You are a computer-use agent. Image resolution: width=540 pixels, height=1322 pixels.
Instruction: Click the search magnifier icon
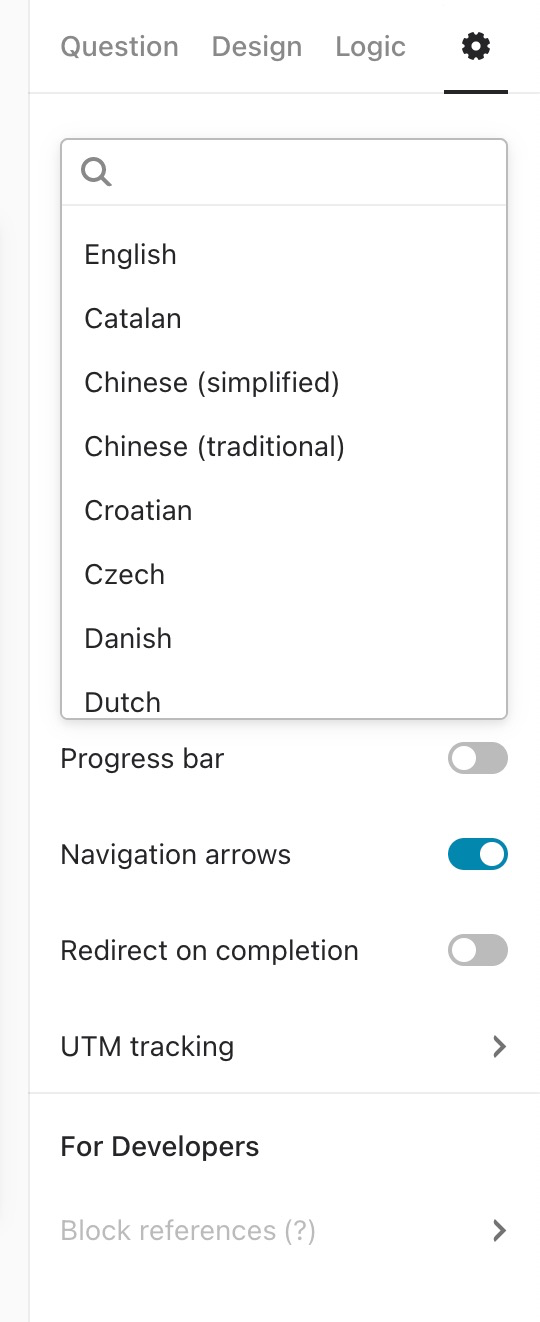[x=96, y=172]
